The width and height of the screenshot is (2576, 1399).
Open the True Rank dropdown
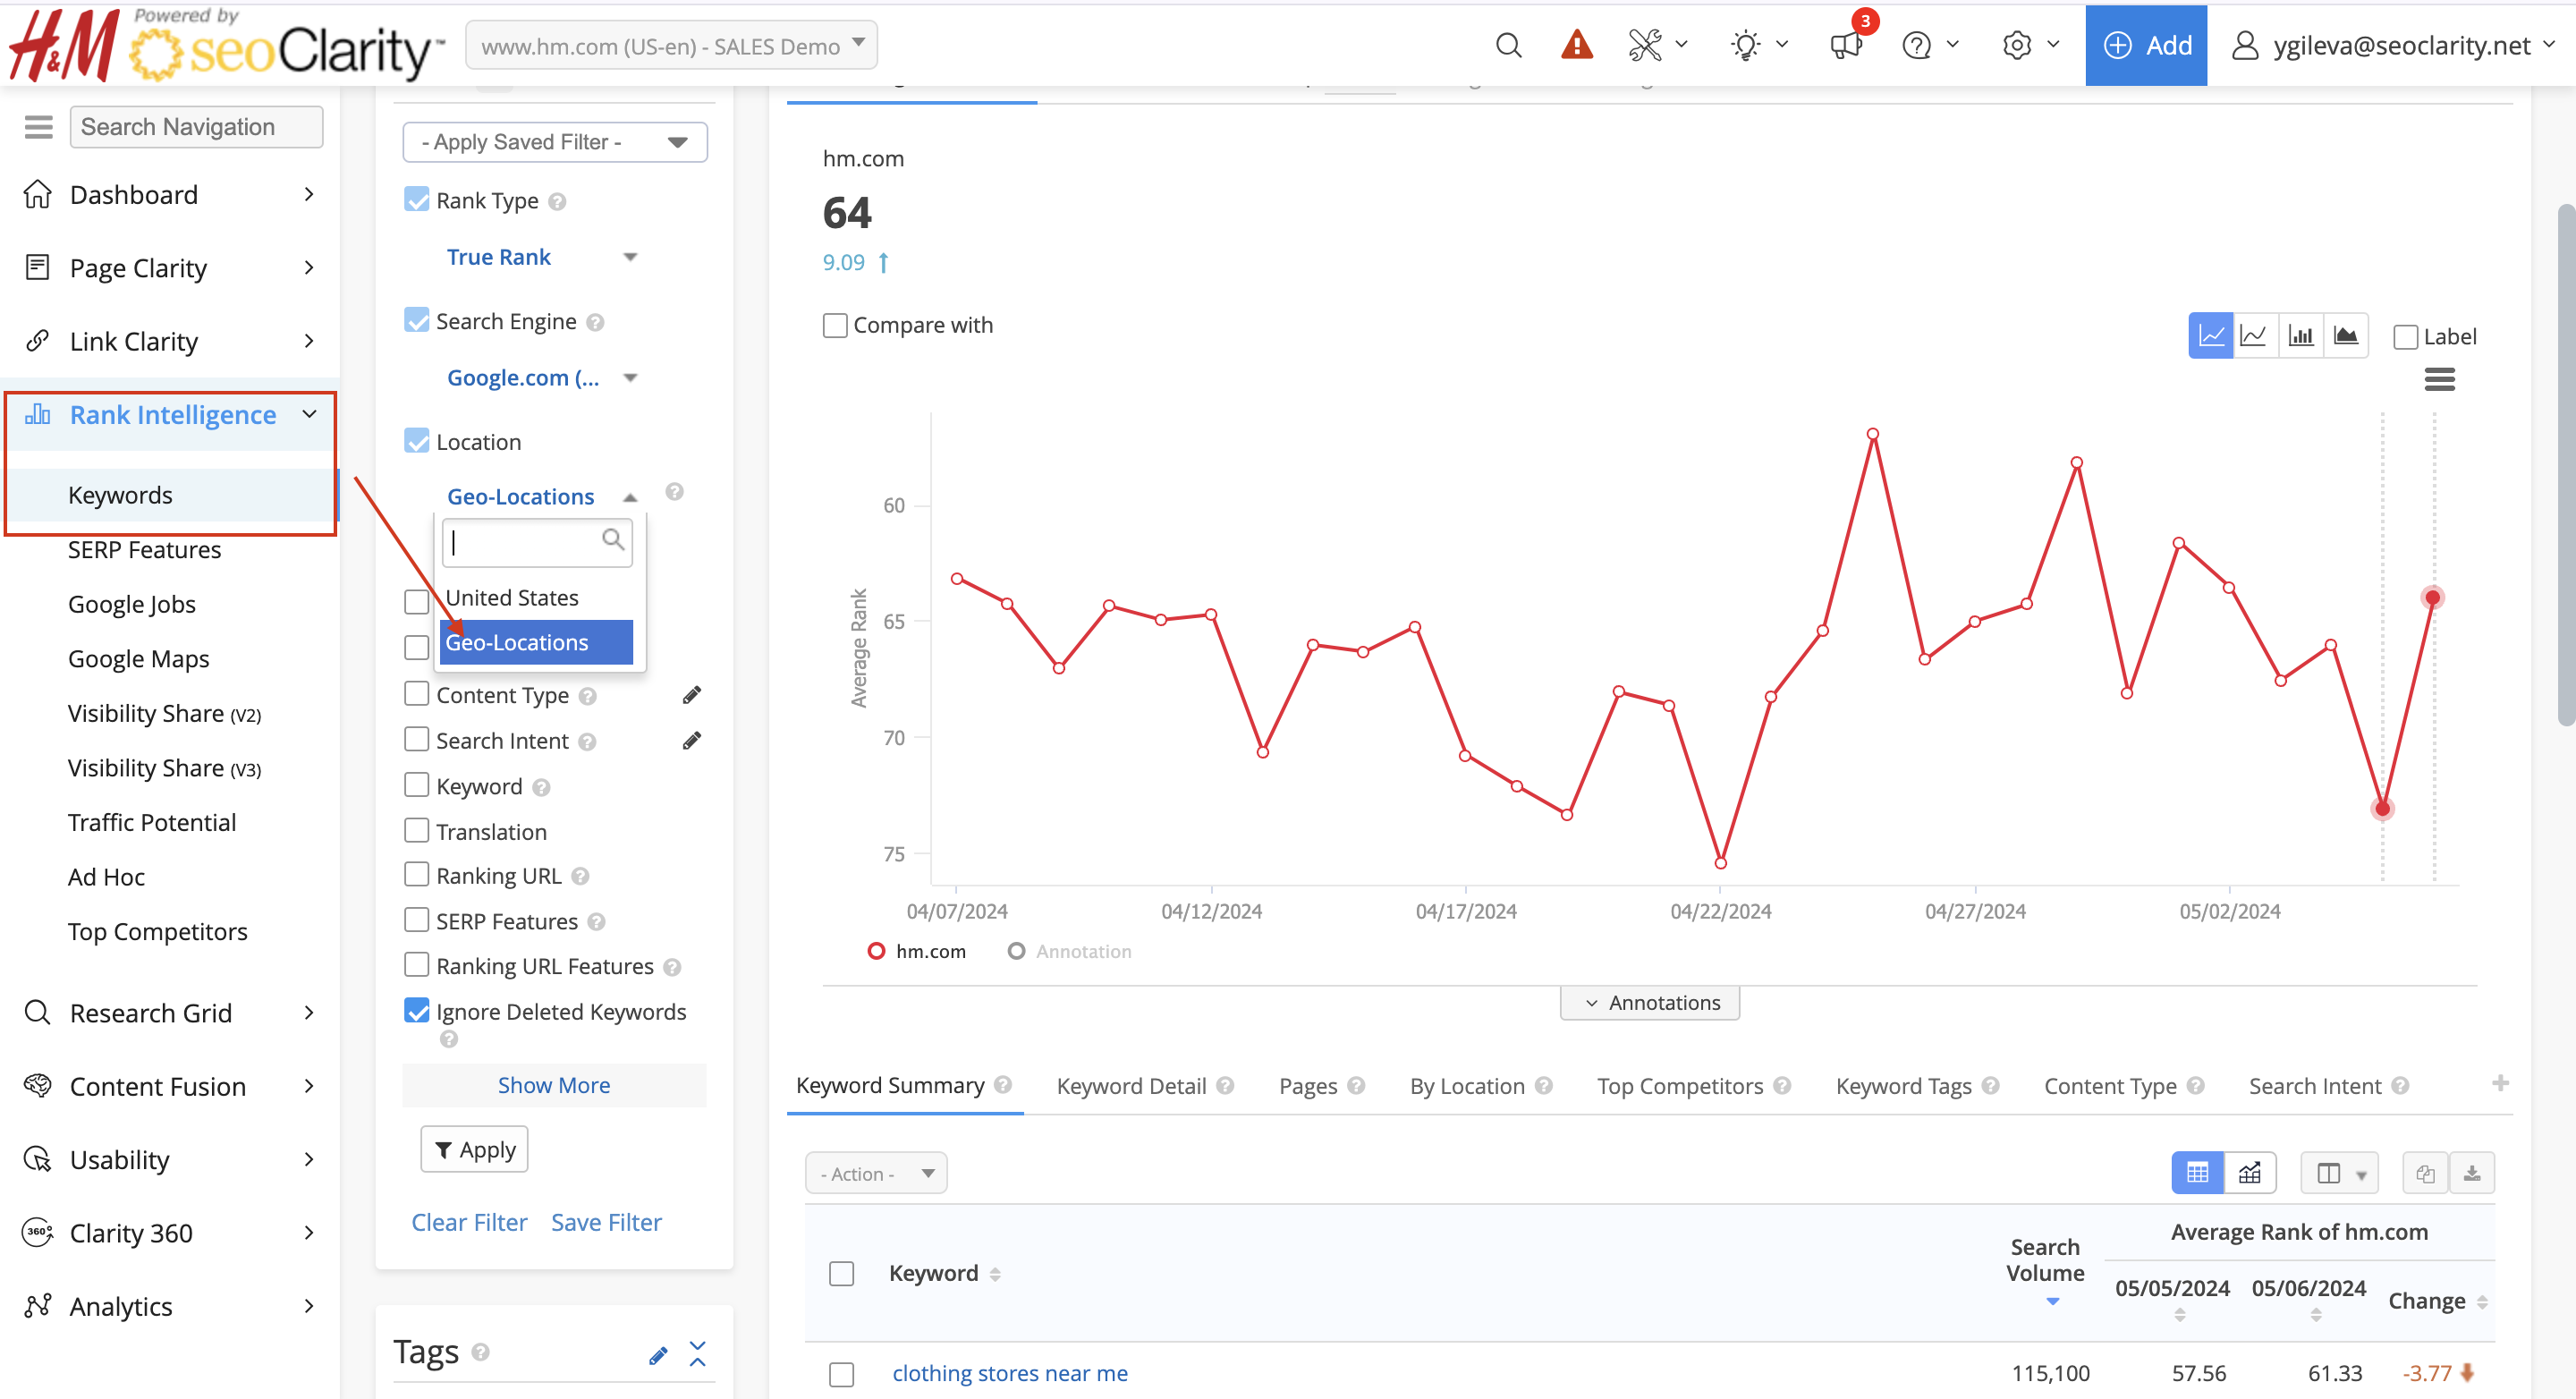(x=541, y=257)
